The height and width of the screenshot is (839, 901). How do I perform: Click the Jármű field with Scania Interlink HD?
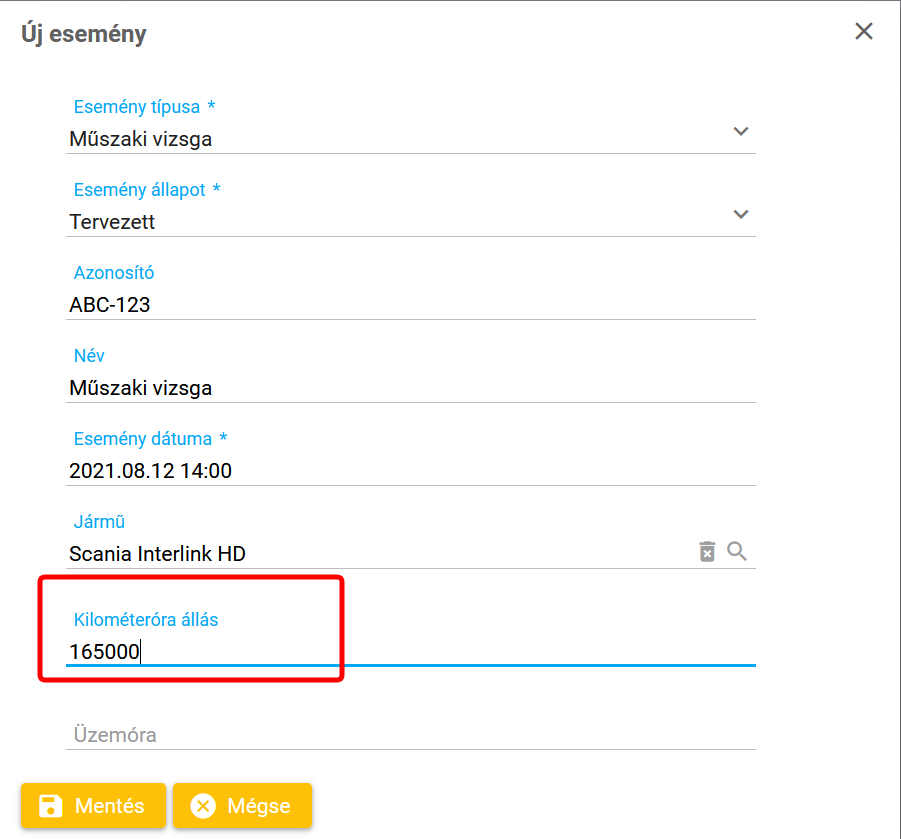[370, 553]
